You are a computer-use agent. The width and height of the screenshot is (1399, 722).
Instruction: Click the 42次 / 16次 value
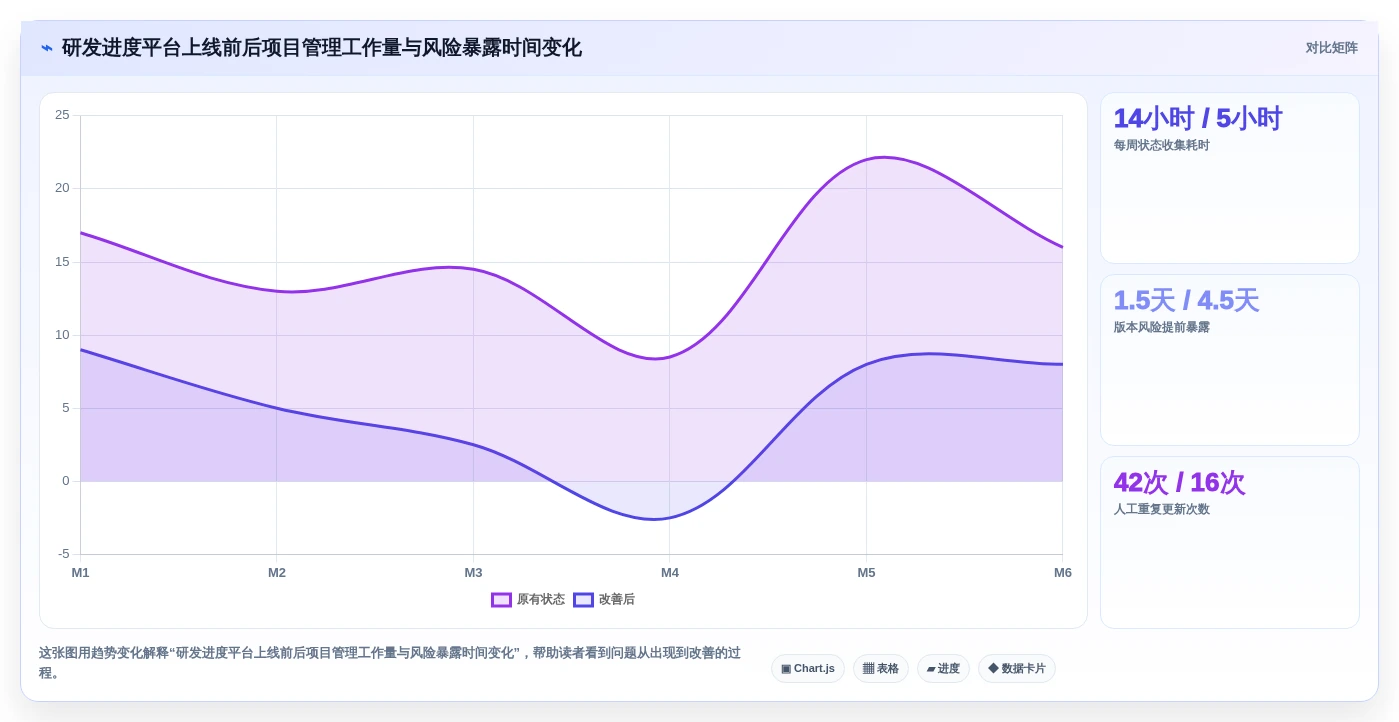(x=1179, y=482)
